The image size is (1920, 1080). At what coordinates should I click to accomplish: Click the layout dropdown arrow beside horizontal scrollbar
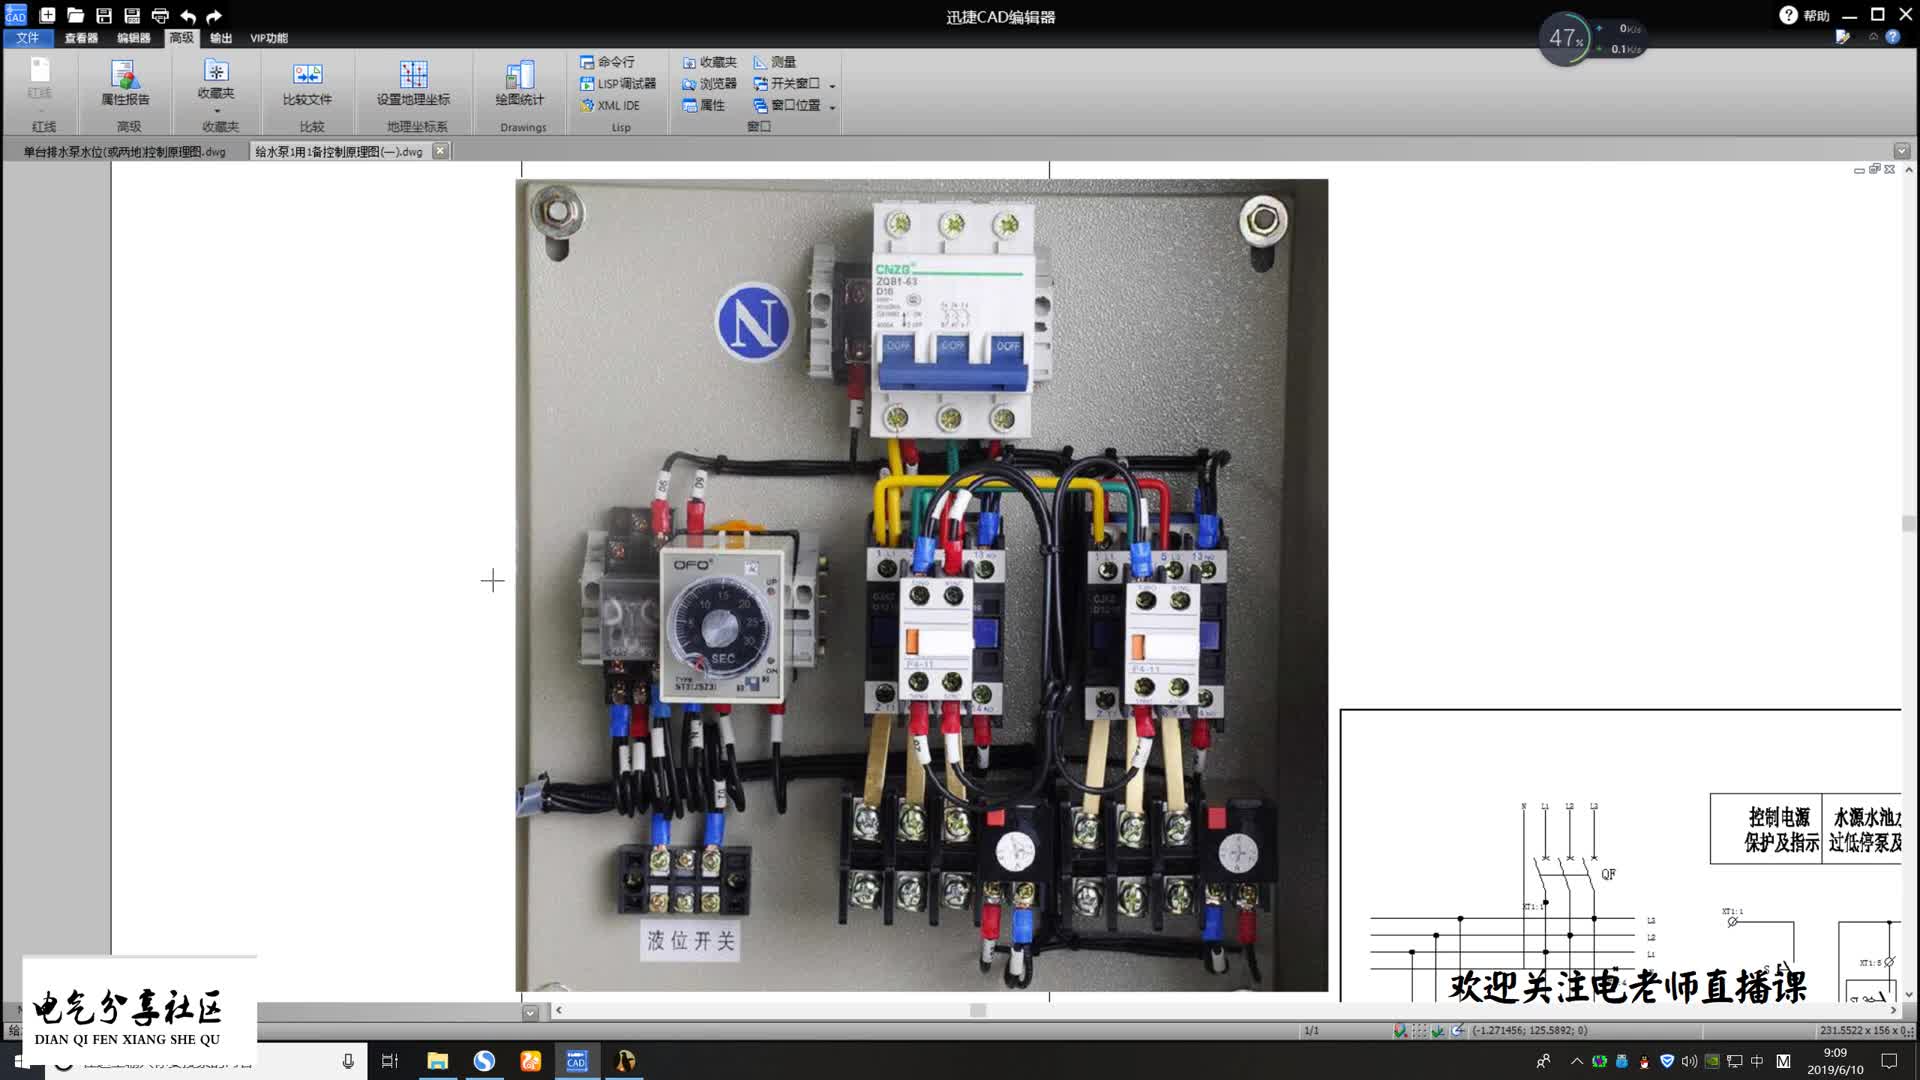tap(530, 1012)
